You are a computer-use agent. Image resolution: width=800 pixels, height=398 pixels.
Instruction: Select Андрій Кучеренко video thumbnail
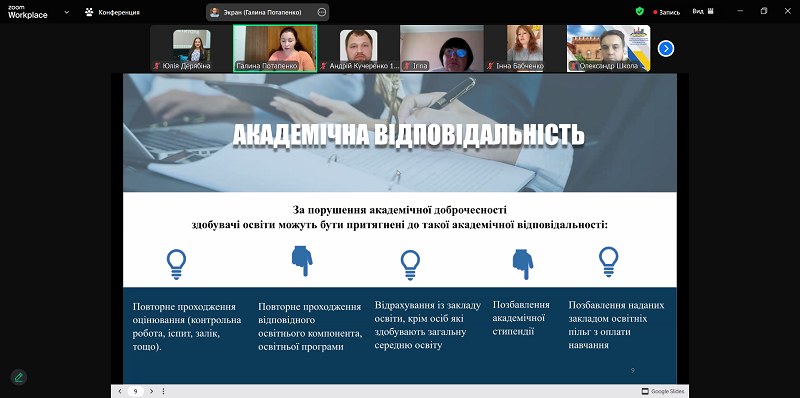[359, 48]
